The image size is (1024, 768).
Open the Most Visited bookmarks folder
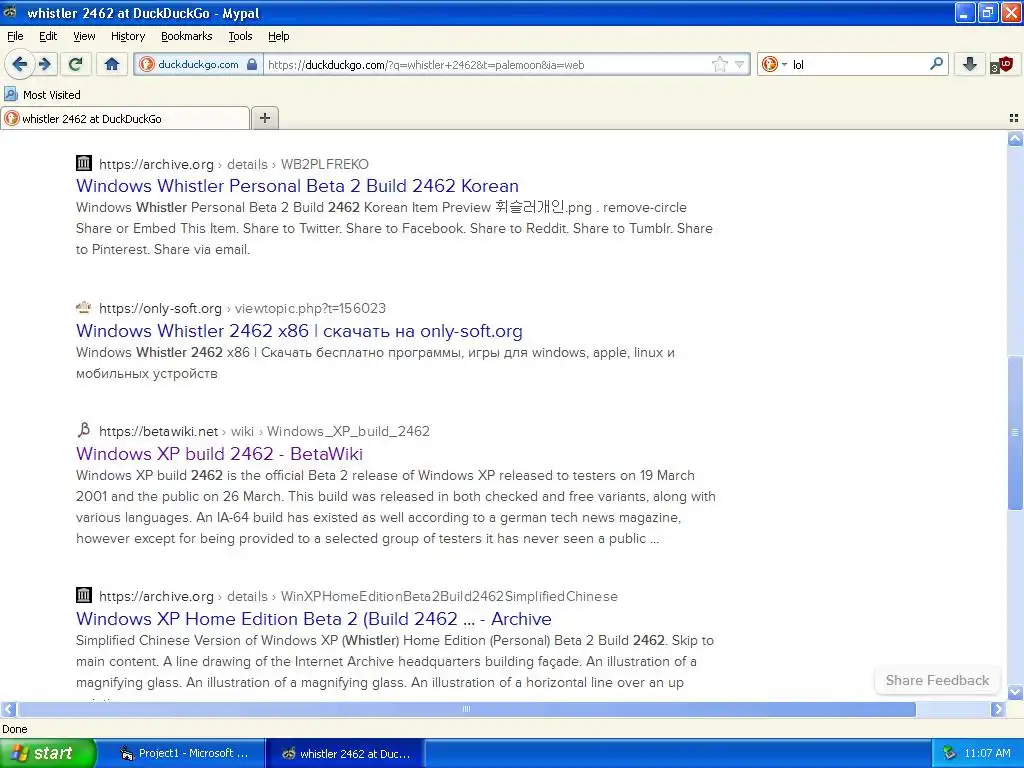coord(42,95)
